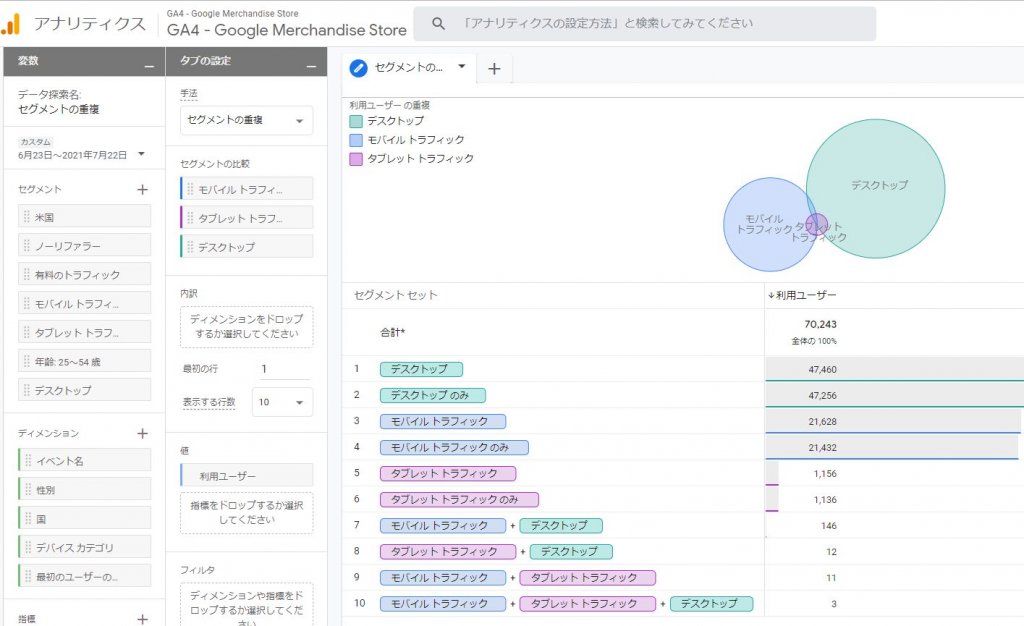Image resolution: width=1024 pixels, height=626 pixels.
Task: Click the total 70,243 value
Action: 820,324
